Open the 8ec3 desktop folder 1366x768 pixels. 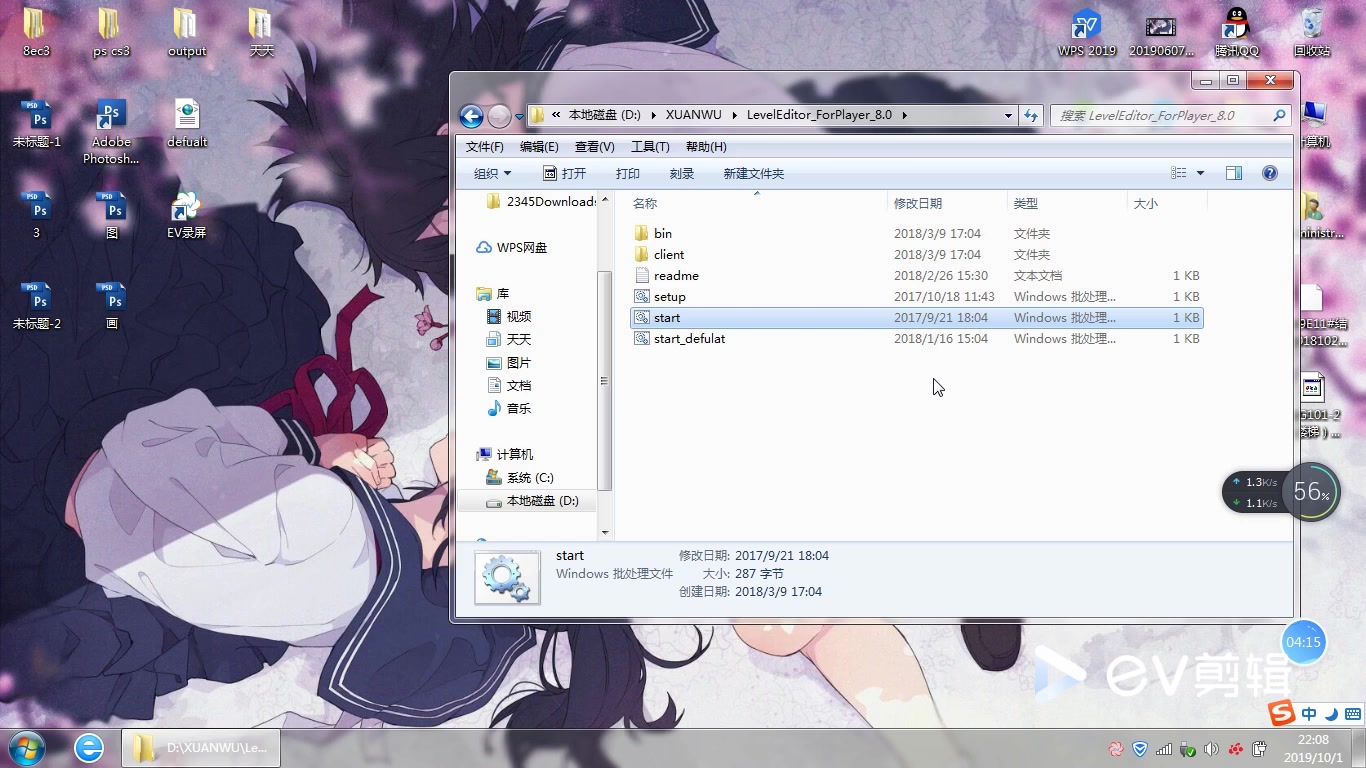(36, 33)
